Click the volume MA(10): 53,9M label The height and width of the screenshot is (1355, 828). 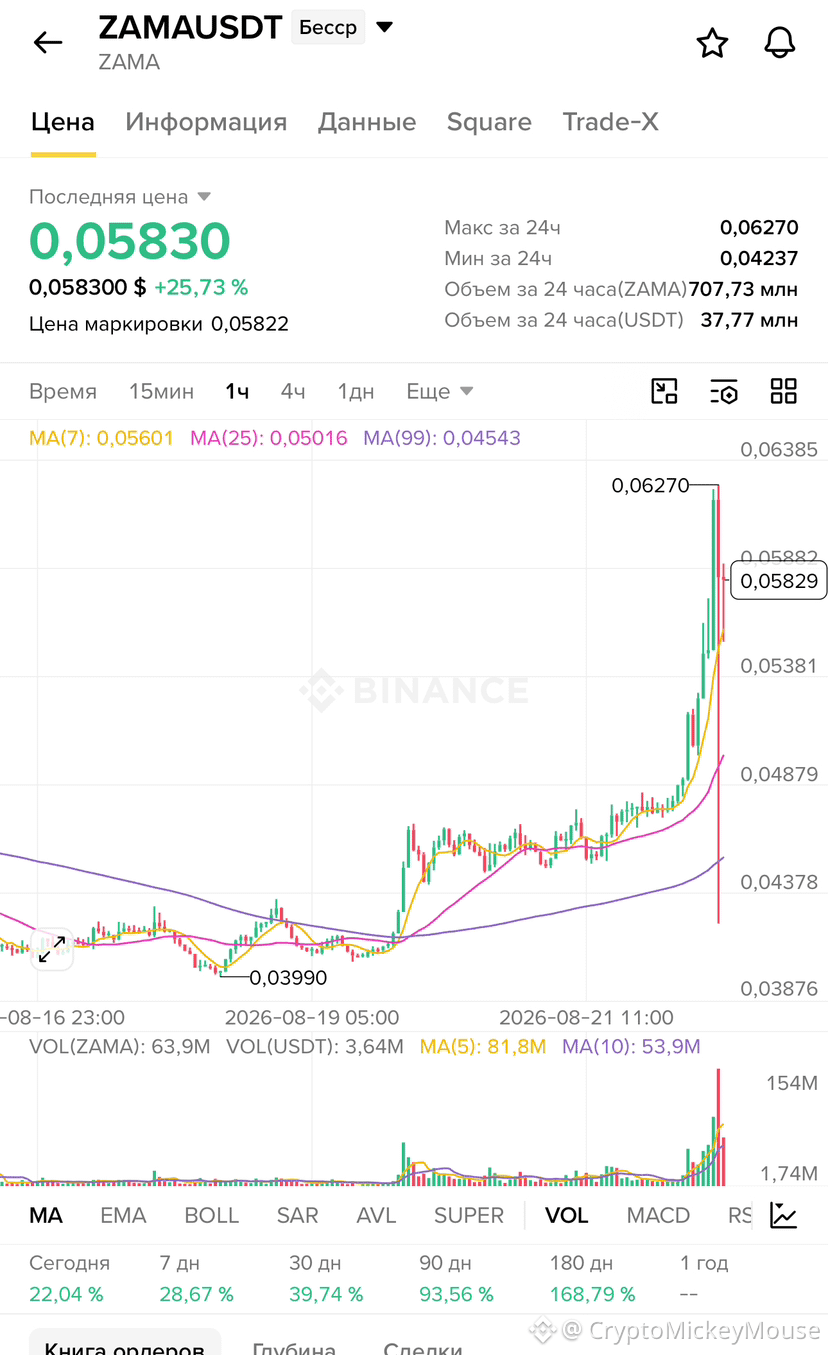coord(631,1047)
